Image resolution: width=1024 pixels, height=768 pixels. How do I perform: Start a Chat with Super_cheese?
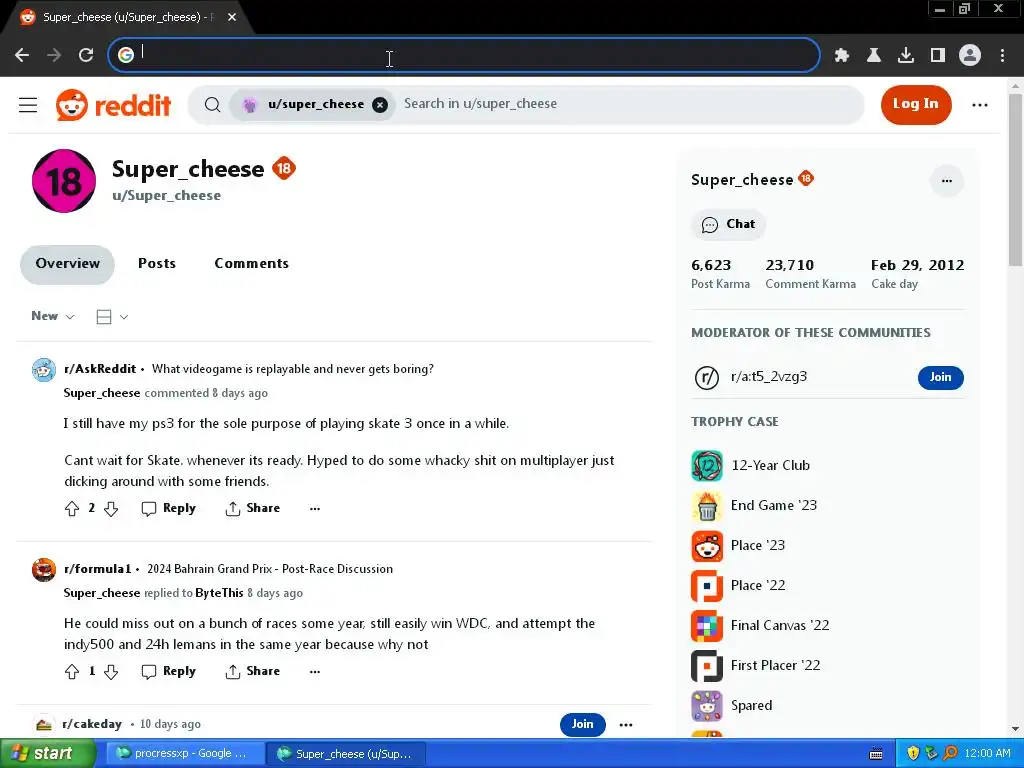[x=728, y=225]
